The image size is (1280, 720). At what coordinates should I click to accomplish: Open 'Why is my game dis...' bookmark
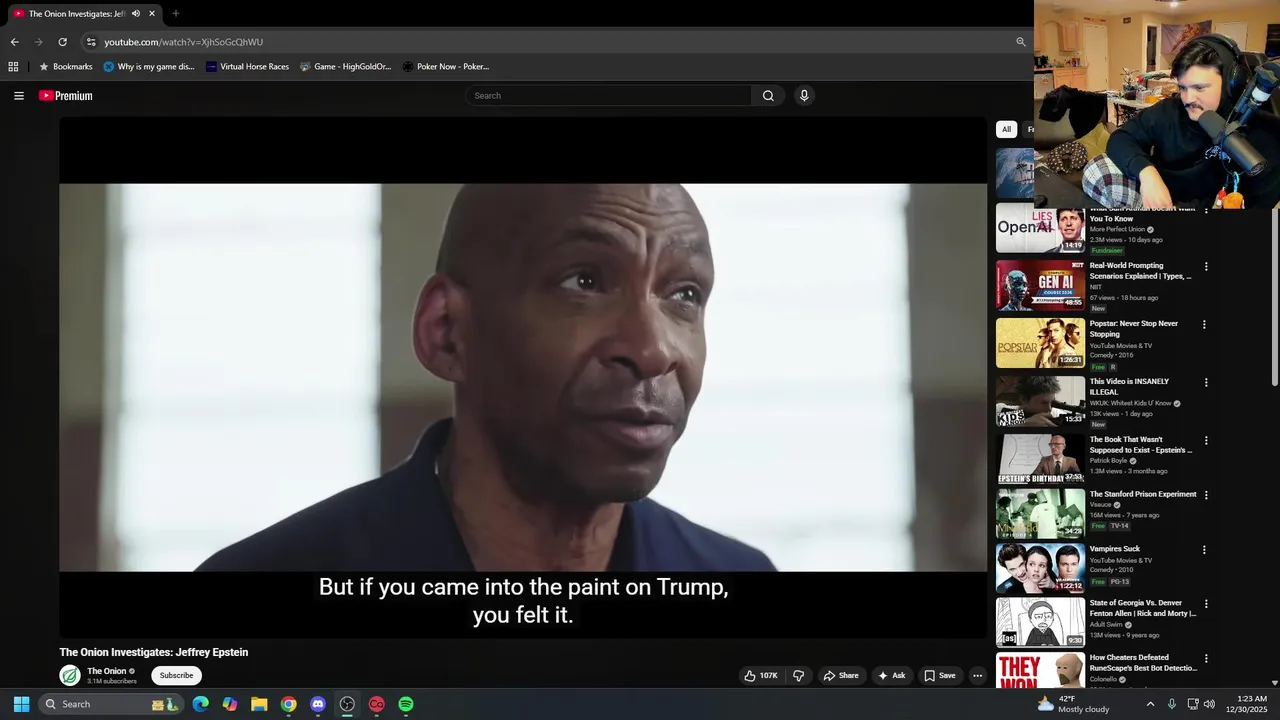pos(149,67)
